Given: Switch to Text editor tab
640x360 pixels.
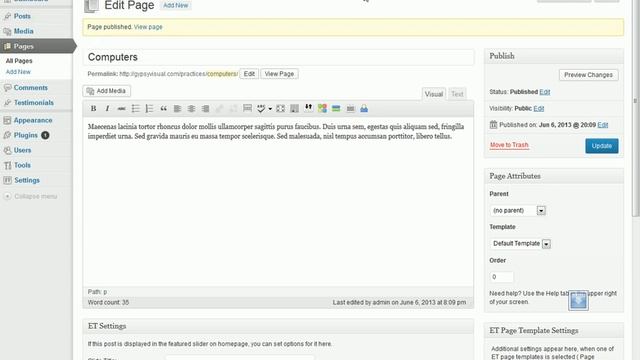Looking at the screenshot, I should 457,94.
